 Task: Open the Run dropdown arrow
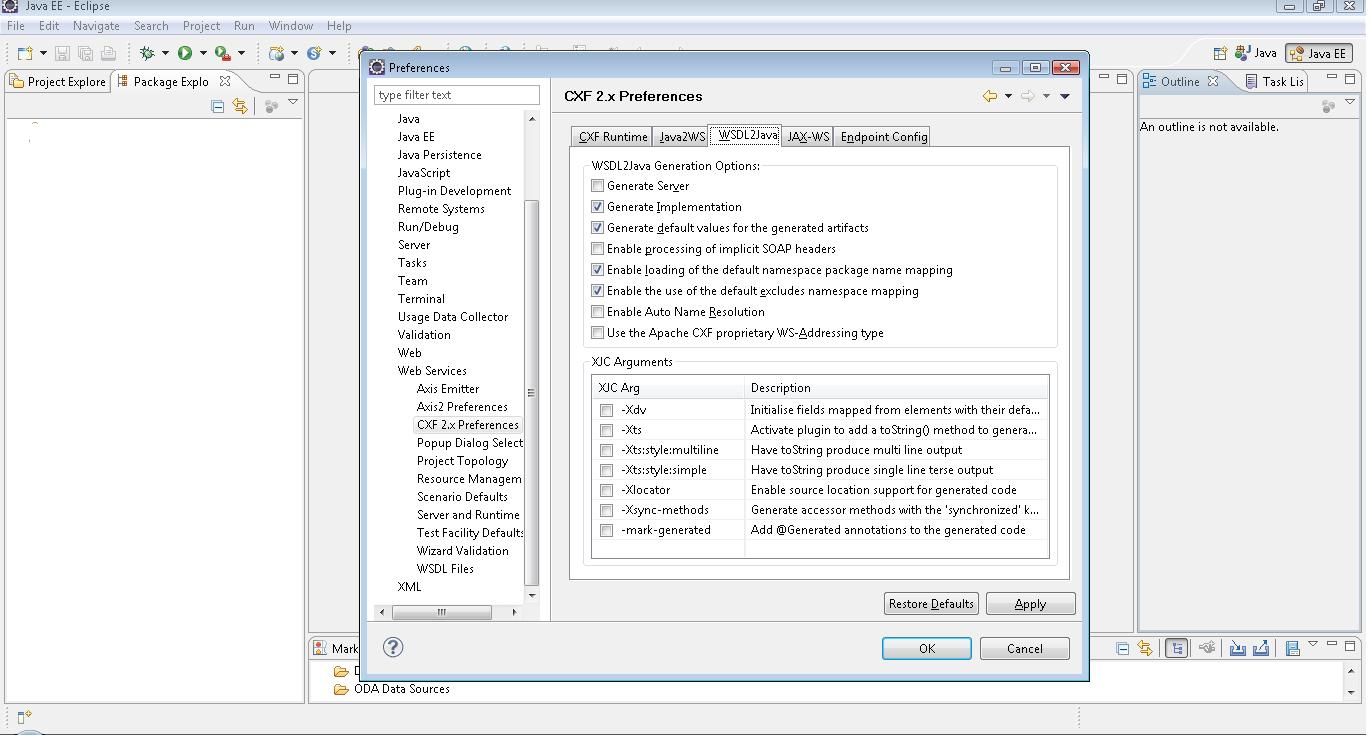pyautogui.click(x=203, y=53)
